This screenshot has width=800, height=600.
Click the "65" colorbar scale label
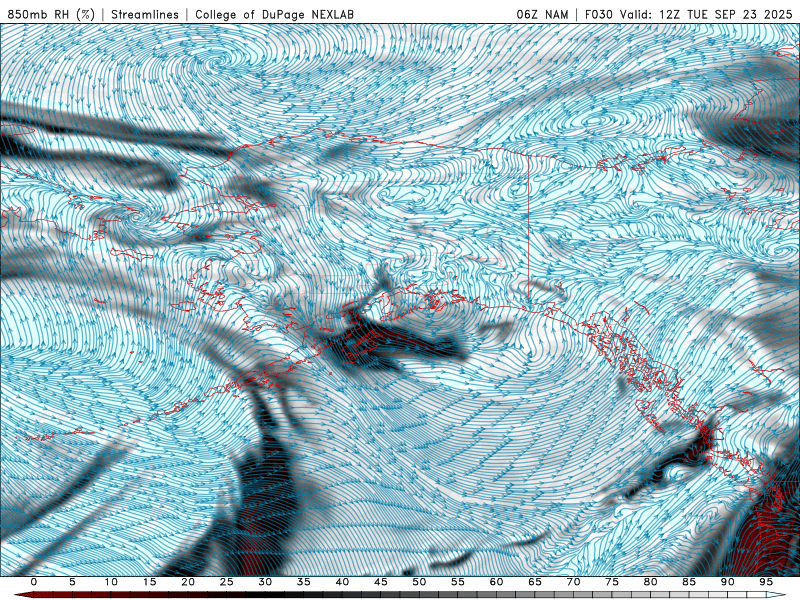pos(535,582)
